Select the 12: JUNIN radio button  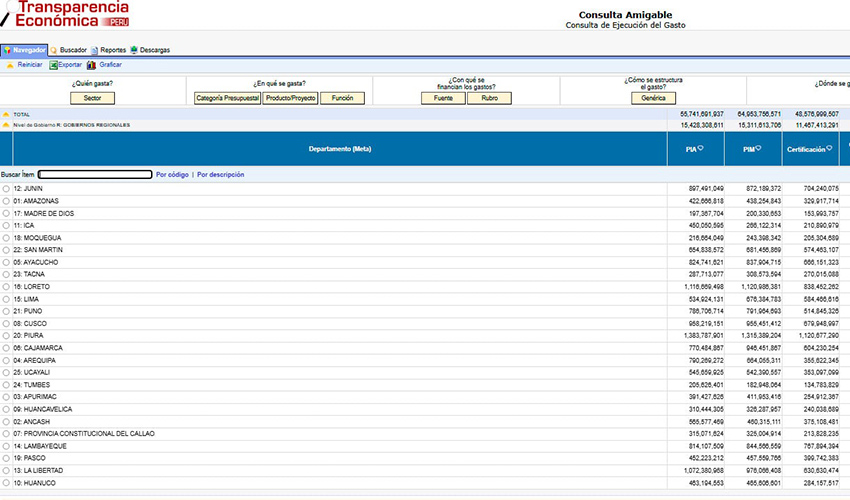click(x=6, y=189)
